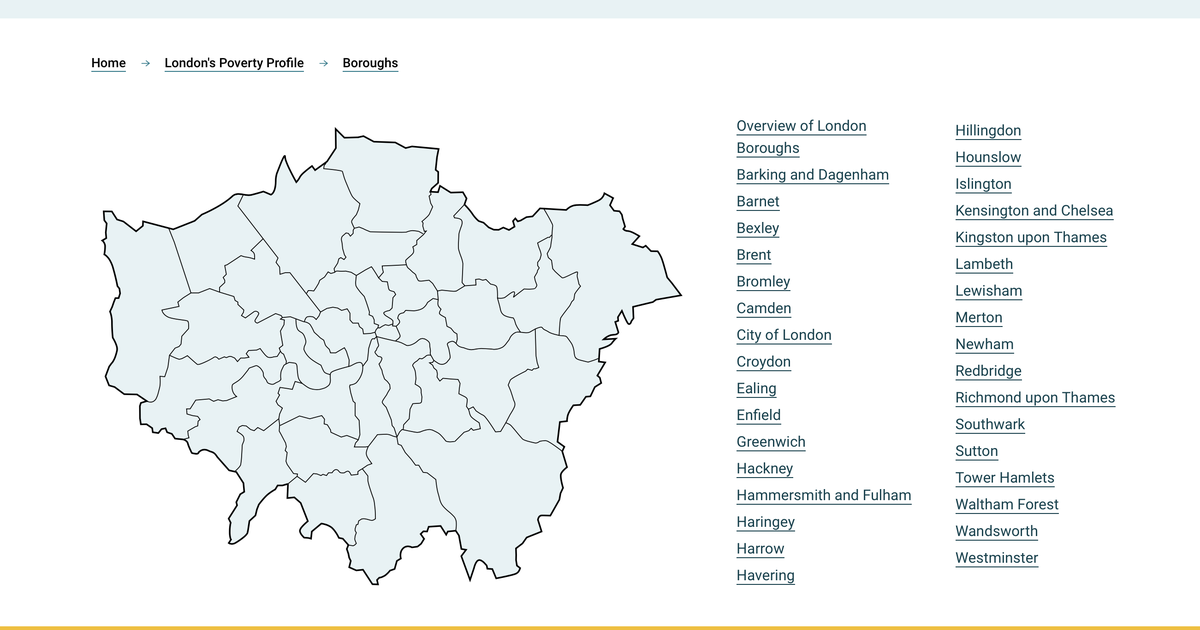
Task: Select the Barnet borough link
Action: (x=757, y=201)
